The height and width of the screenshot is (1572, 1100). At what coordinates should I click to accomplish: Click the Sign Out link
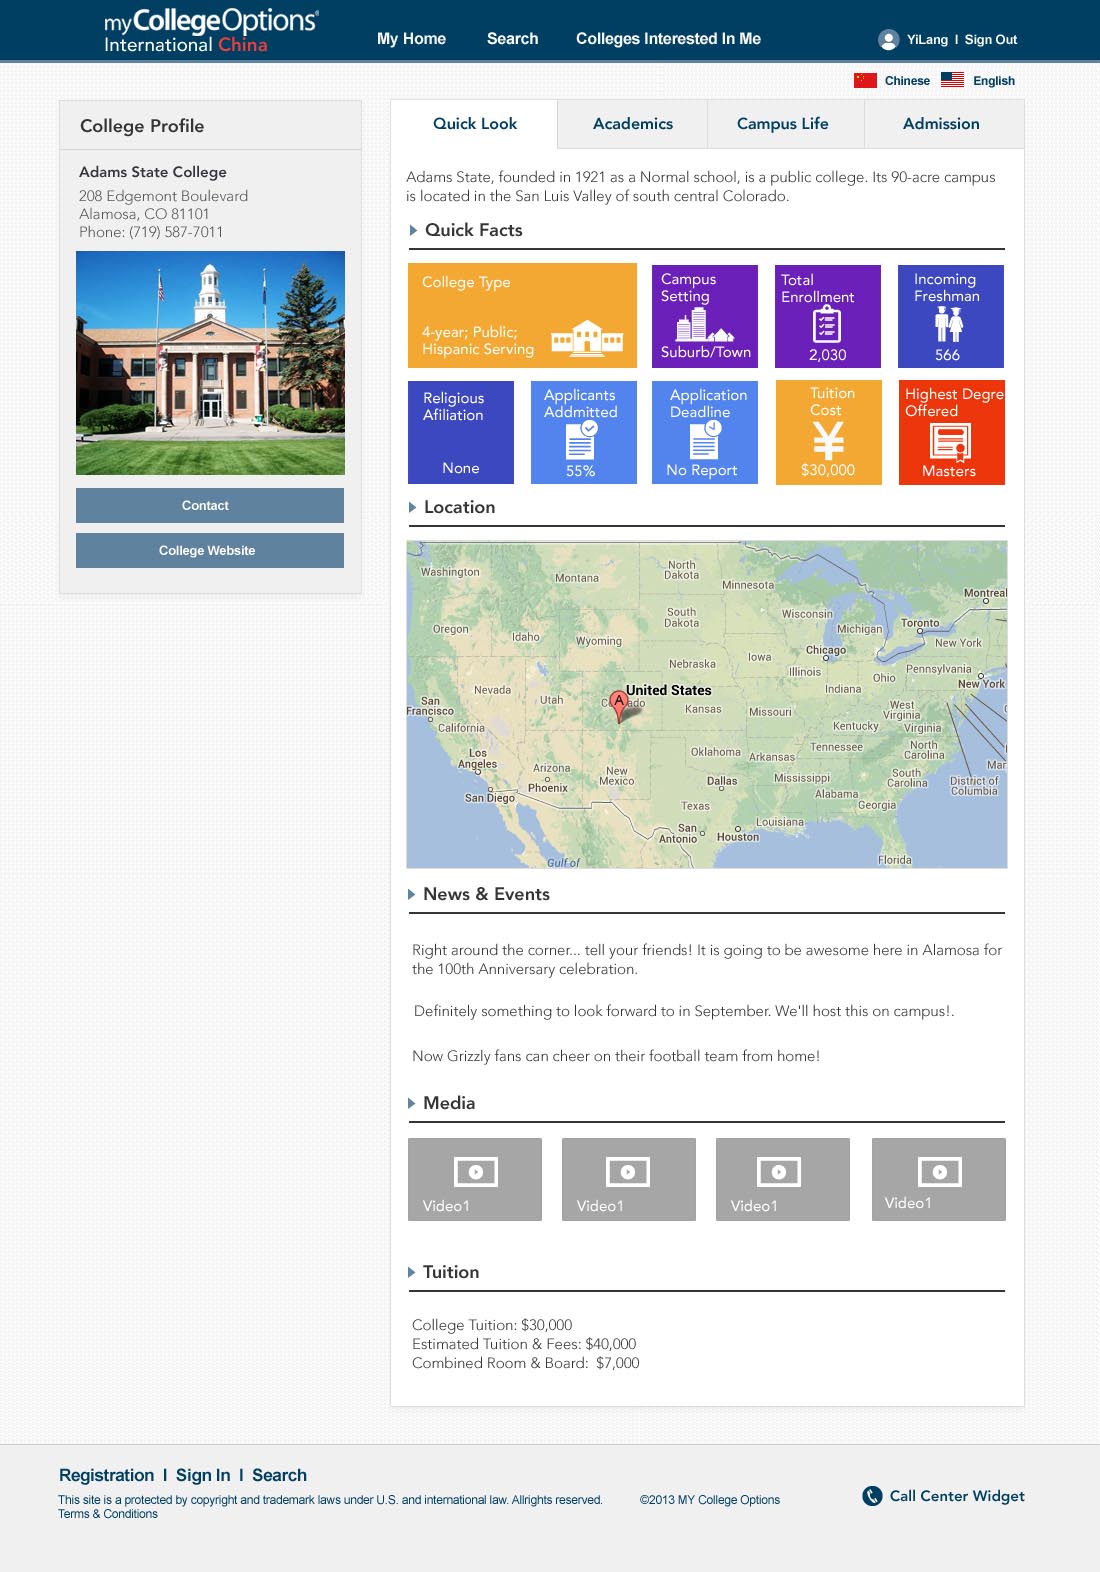(x=990, y=40)
